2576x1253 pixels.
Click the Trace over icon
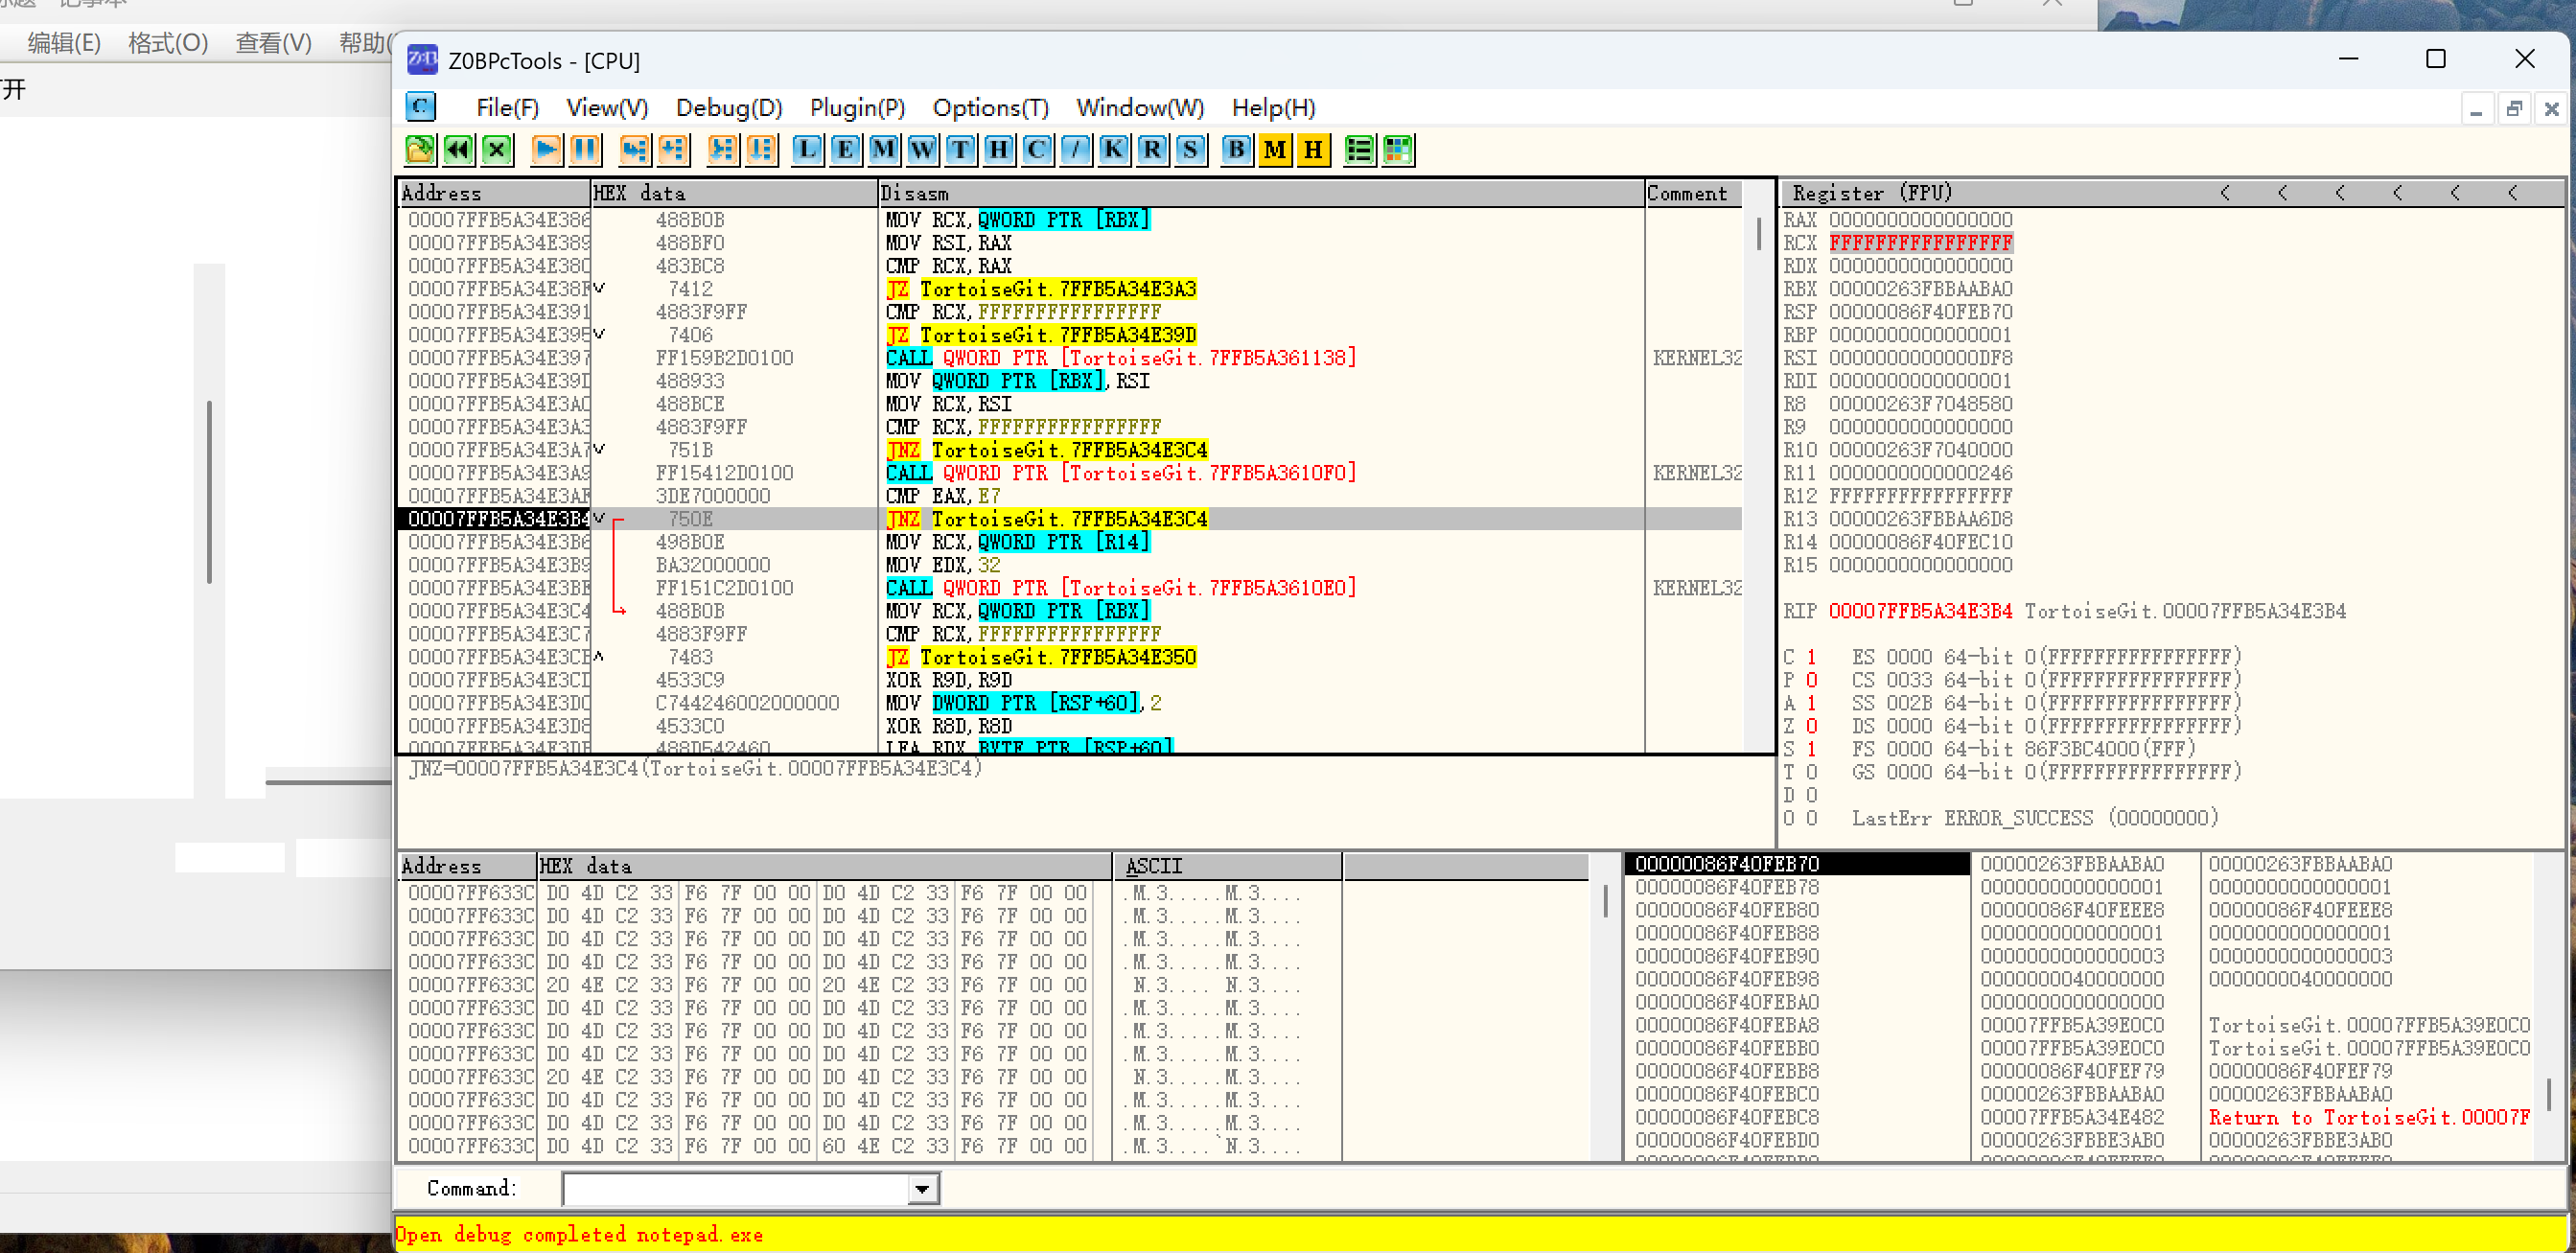[x=761, y=150]
